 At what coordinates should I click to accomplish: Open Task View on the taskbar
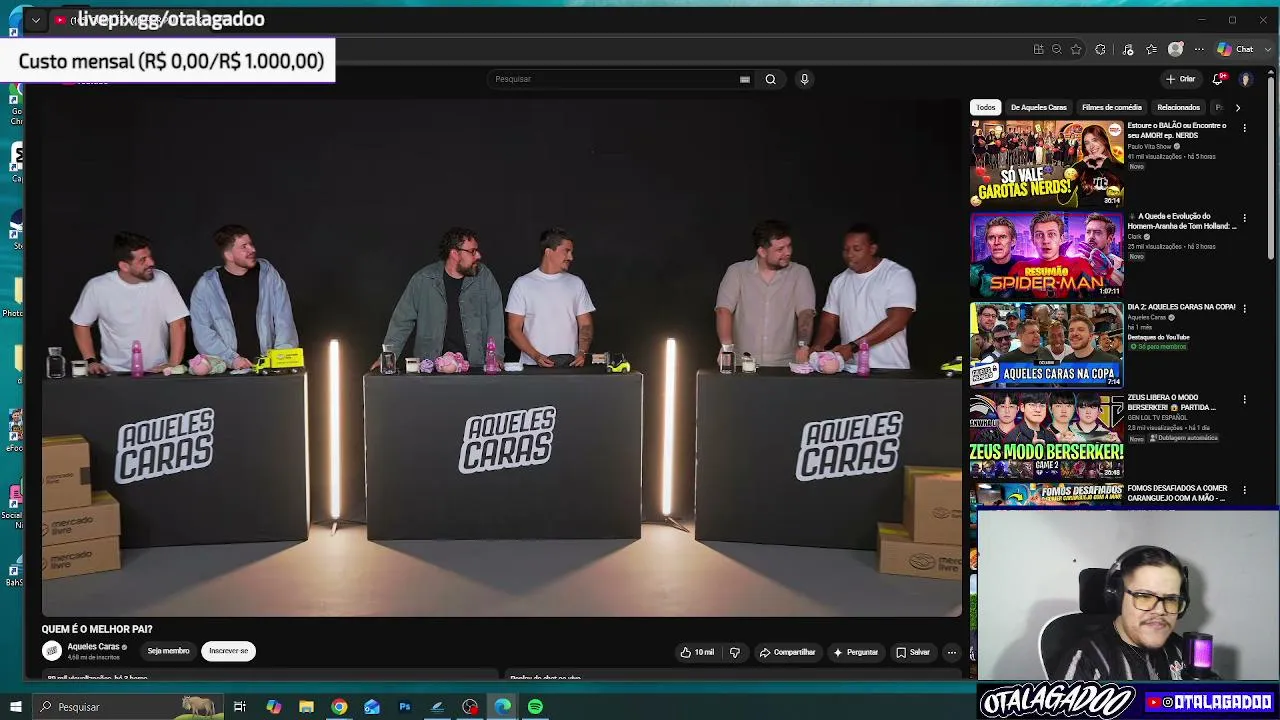(240, 707)
